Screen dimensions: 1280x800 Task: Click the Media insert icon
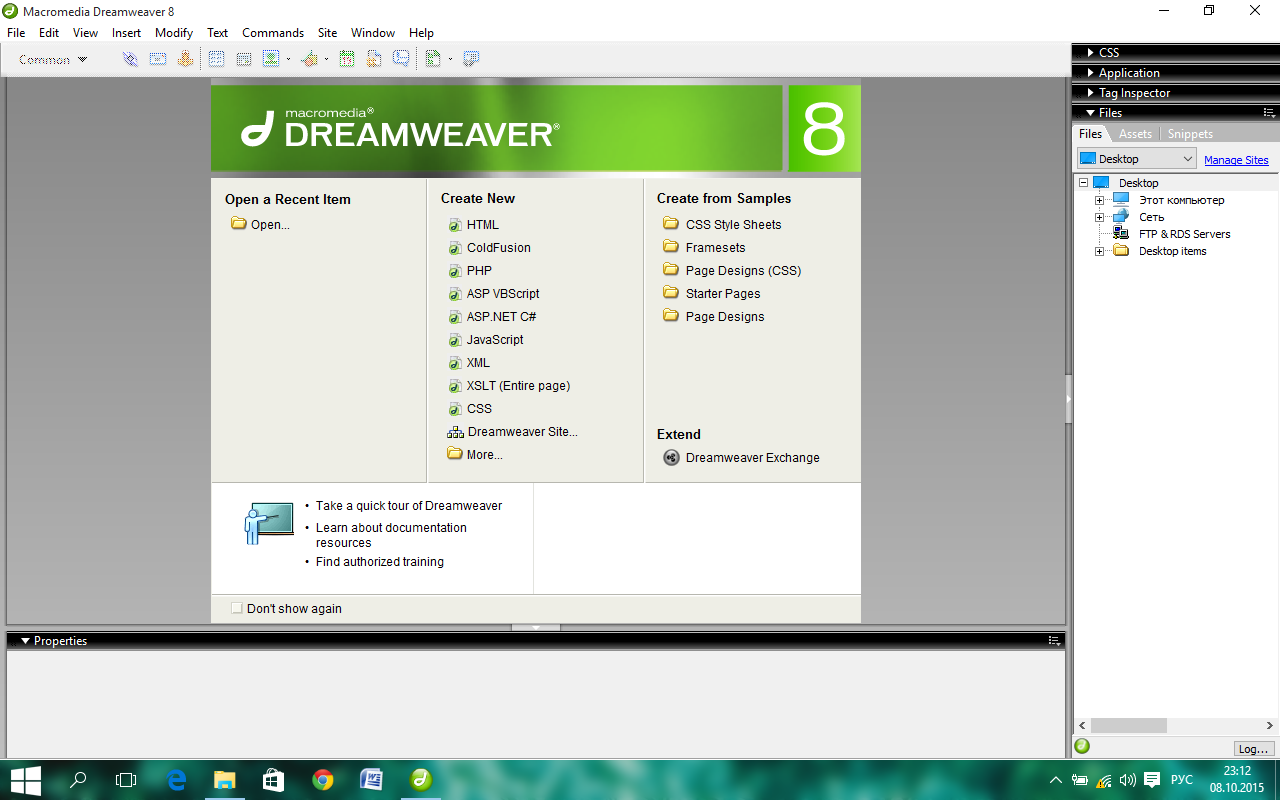(309, 59)
